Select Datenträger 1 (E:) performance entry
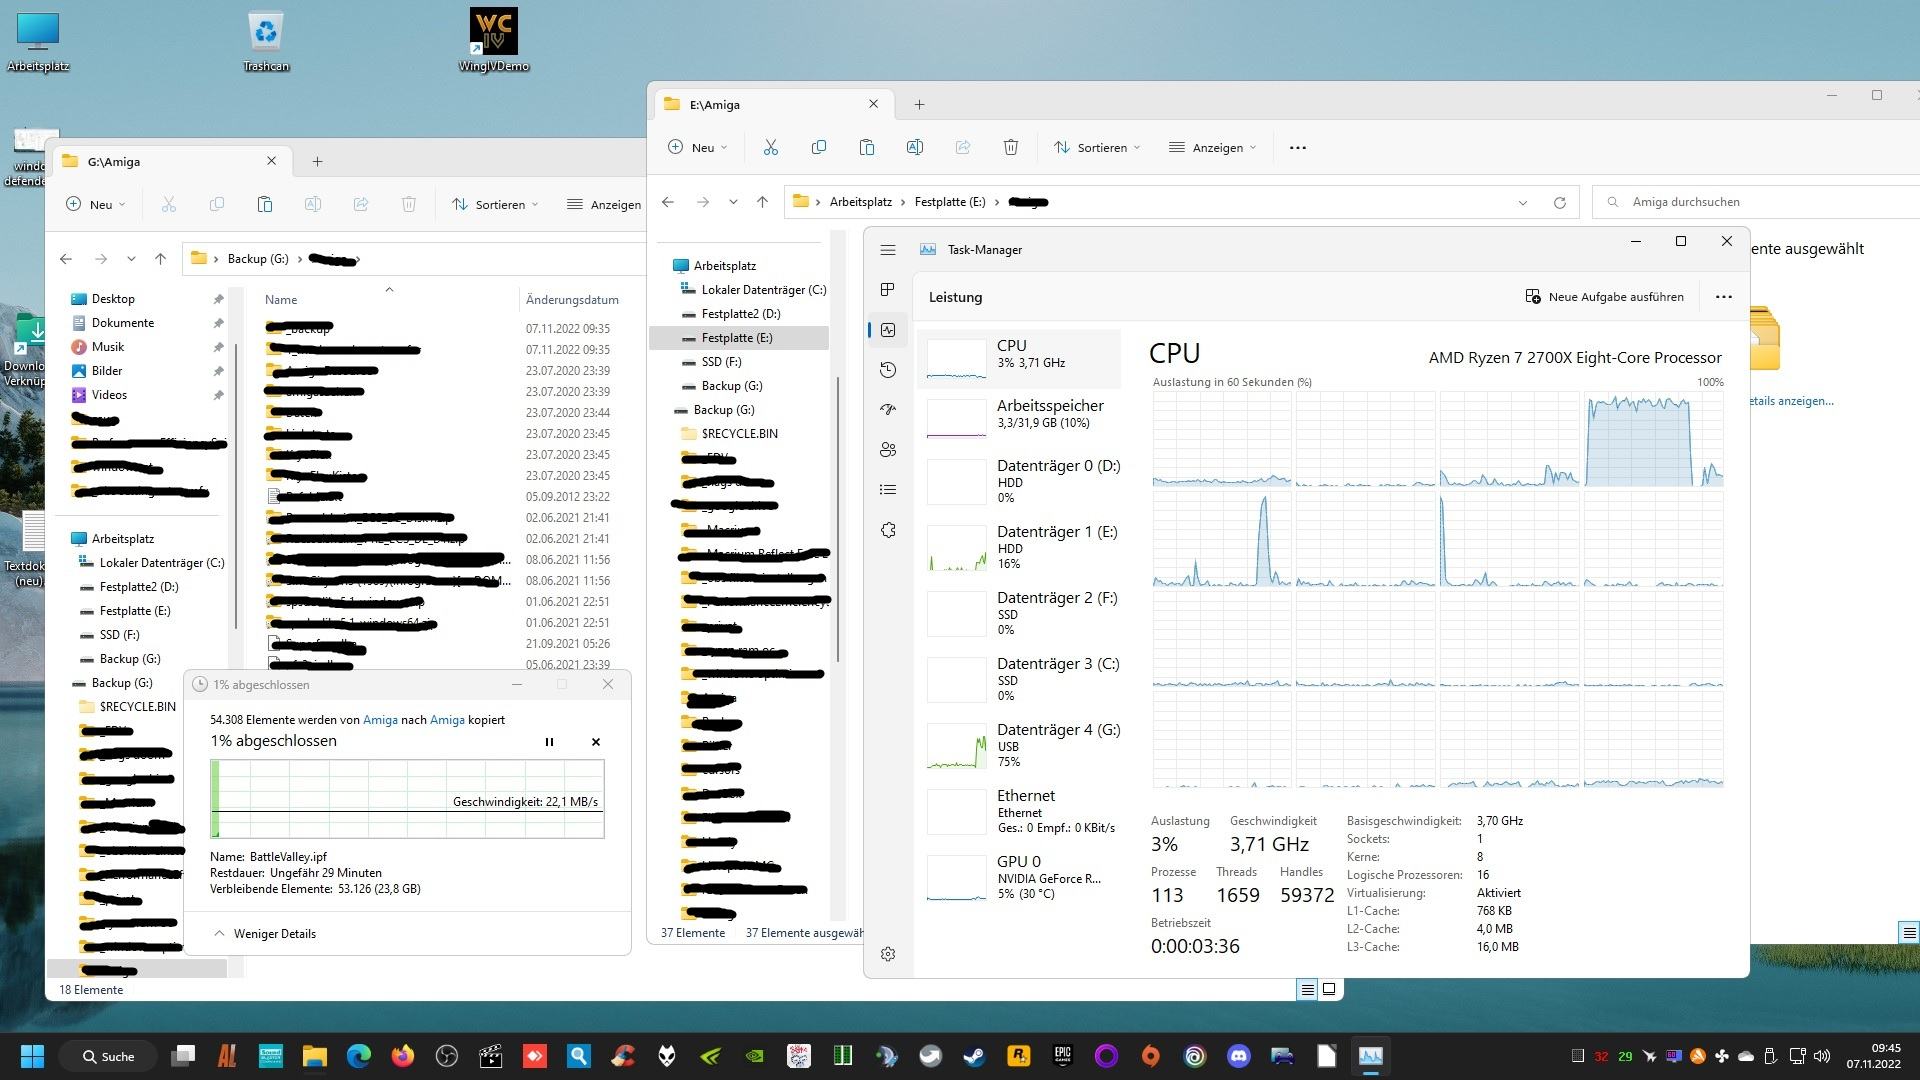 [x=1019, y=547]
